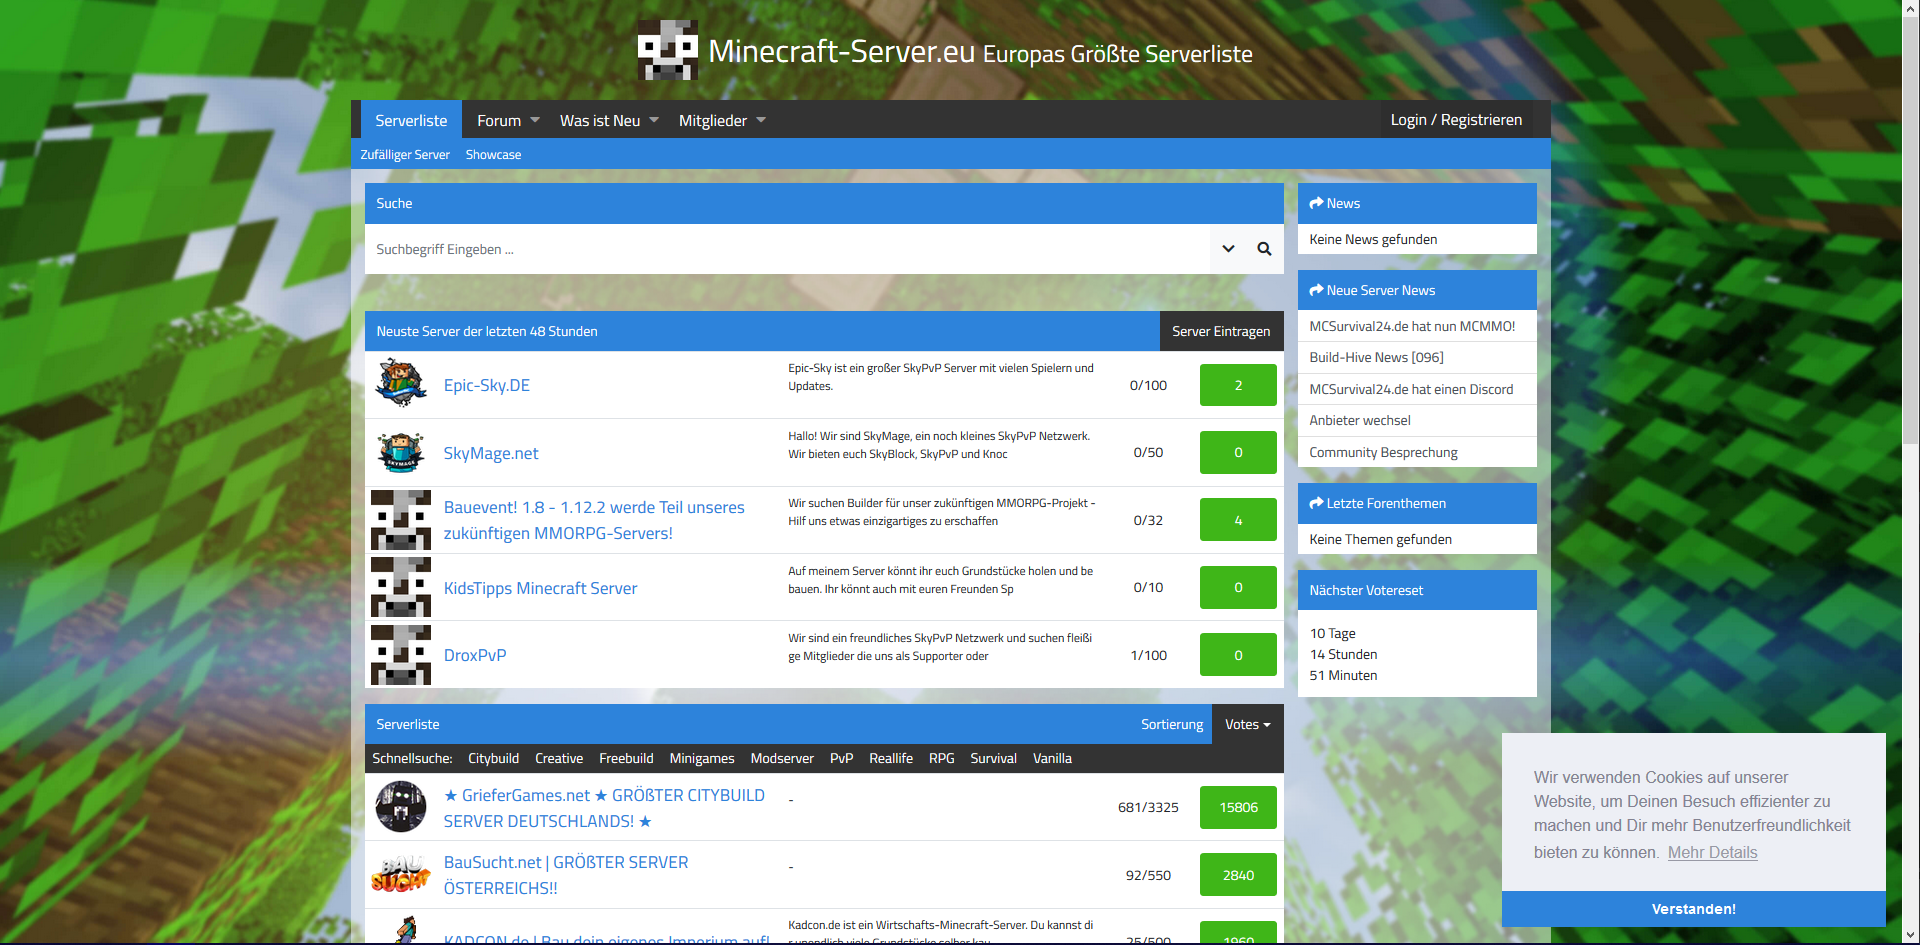Open the Was ist Neu menu
1920x945 pixels.
(609, 120)
